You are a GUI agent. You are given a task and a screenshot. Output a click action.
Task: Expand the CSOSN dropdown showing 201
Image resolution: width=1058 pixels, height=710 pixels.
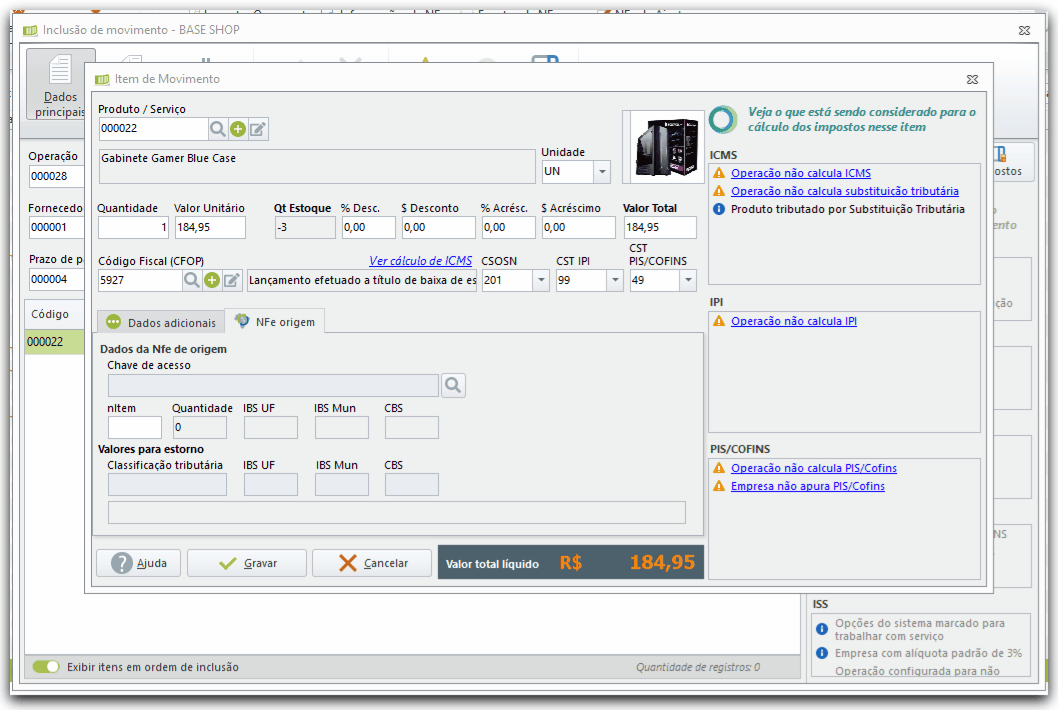[541, 280]
